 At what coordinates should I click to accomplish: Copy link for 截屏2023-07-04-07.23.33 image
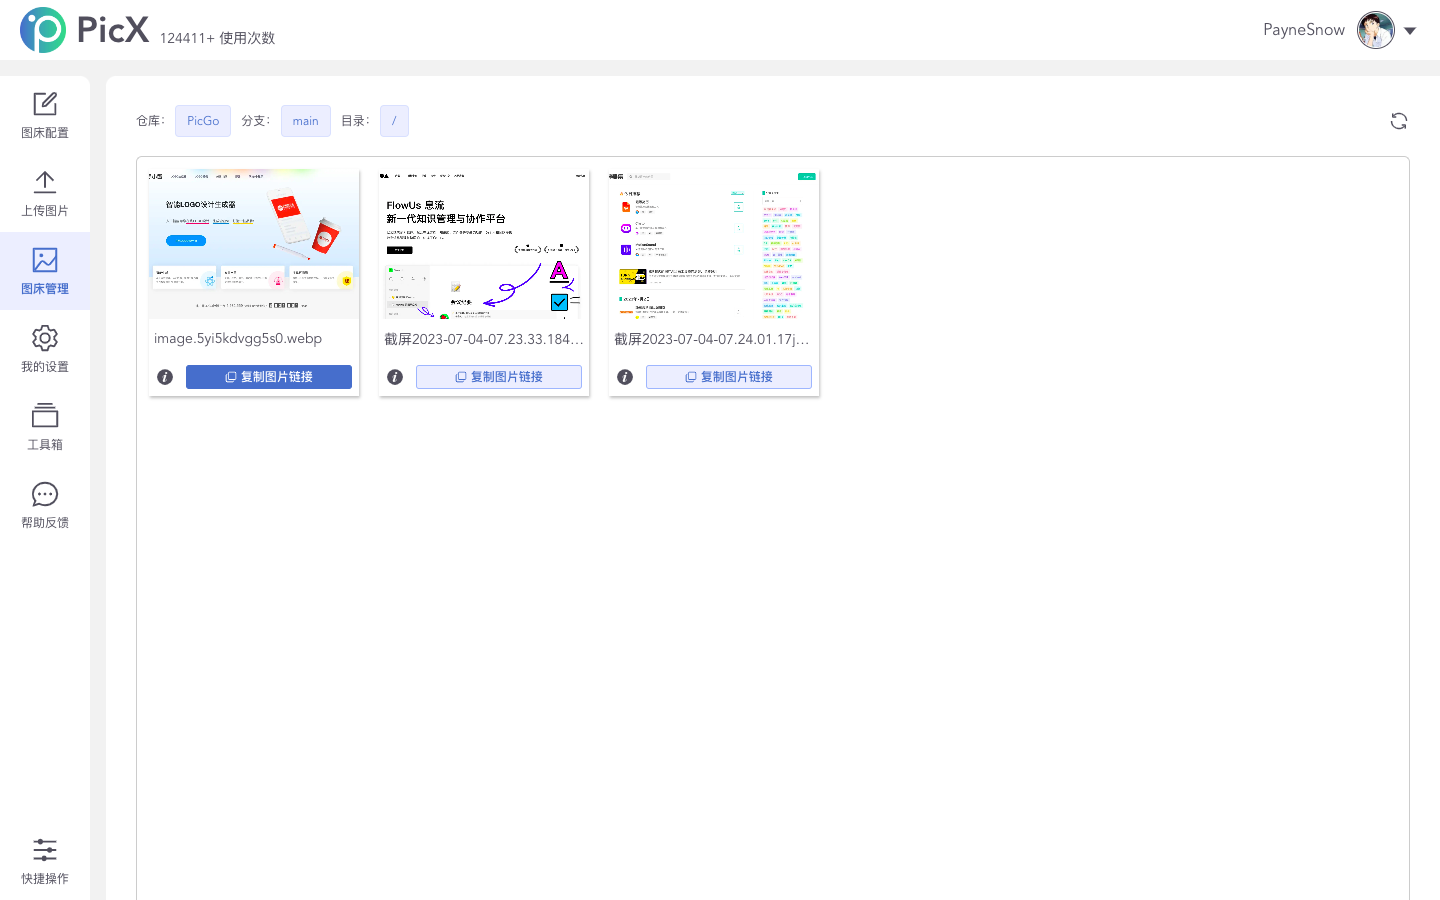click(x=498, y=377)
